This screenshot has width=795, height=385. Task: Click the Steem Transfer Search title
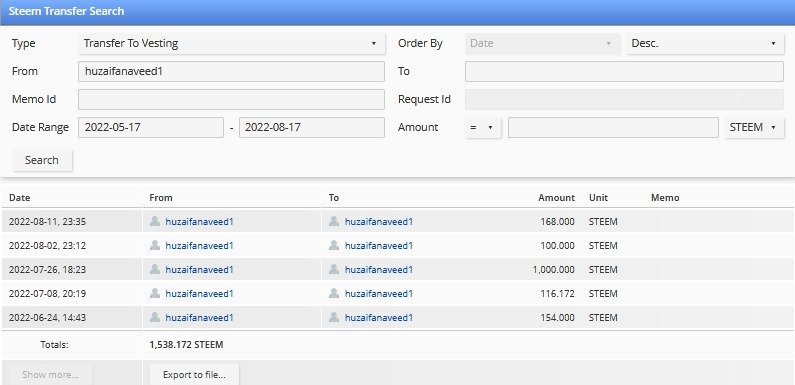[66, 11]
